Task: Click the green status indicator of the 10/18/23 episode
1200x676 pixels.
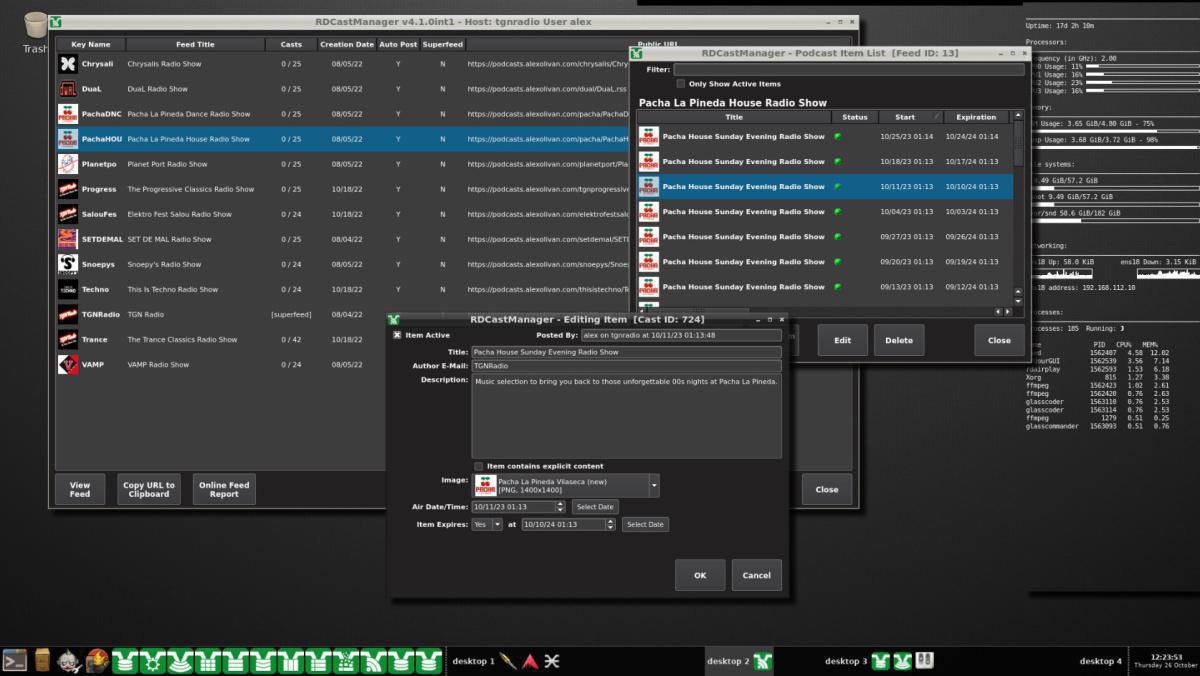Action: pyautogui.click(x=838, y=161)
